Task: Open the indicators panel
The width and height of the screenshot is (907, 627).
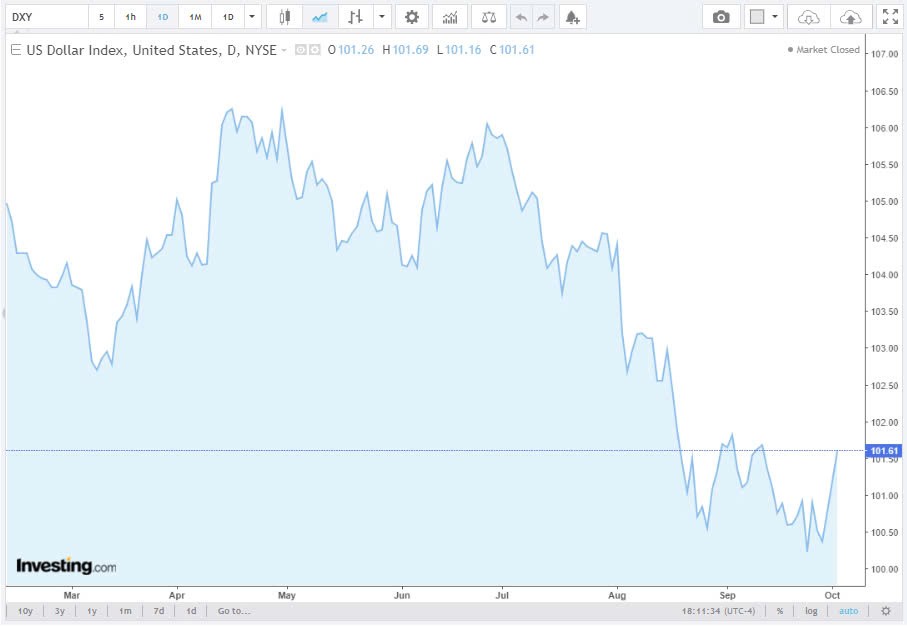Action: tap(450, 17)
